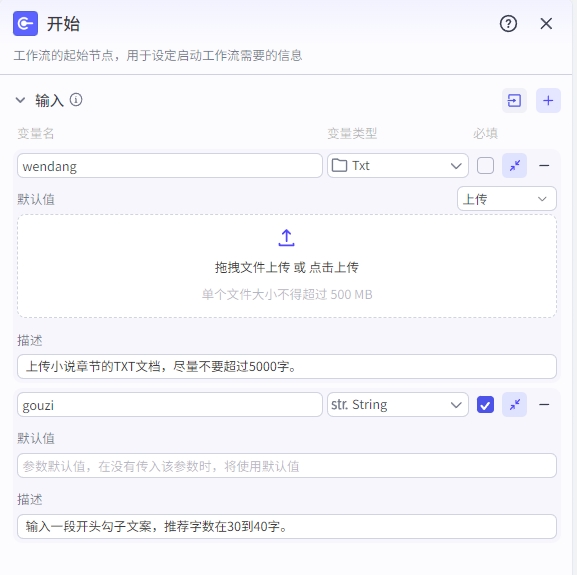Open the help question mark icon
This screenshot has height=575, width=577.
click(x=508, y=24)
